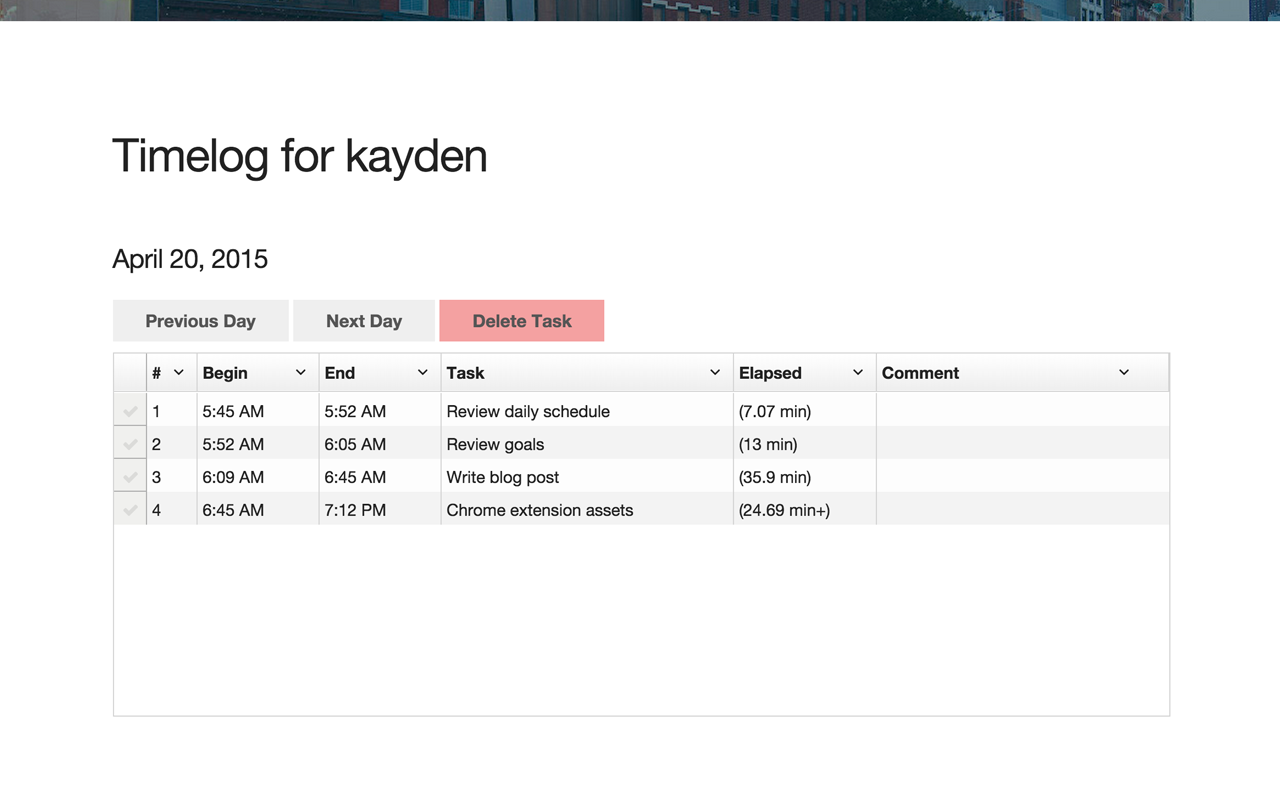Screen dimensions: 1280x800
Task: Click the 5:45 AM begin time cell
Action: pos(257,411)
